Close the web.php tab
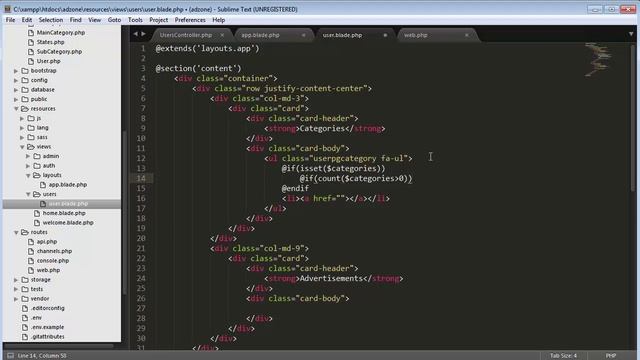This screenshot has height=360, width=640. point(467,35)
